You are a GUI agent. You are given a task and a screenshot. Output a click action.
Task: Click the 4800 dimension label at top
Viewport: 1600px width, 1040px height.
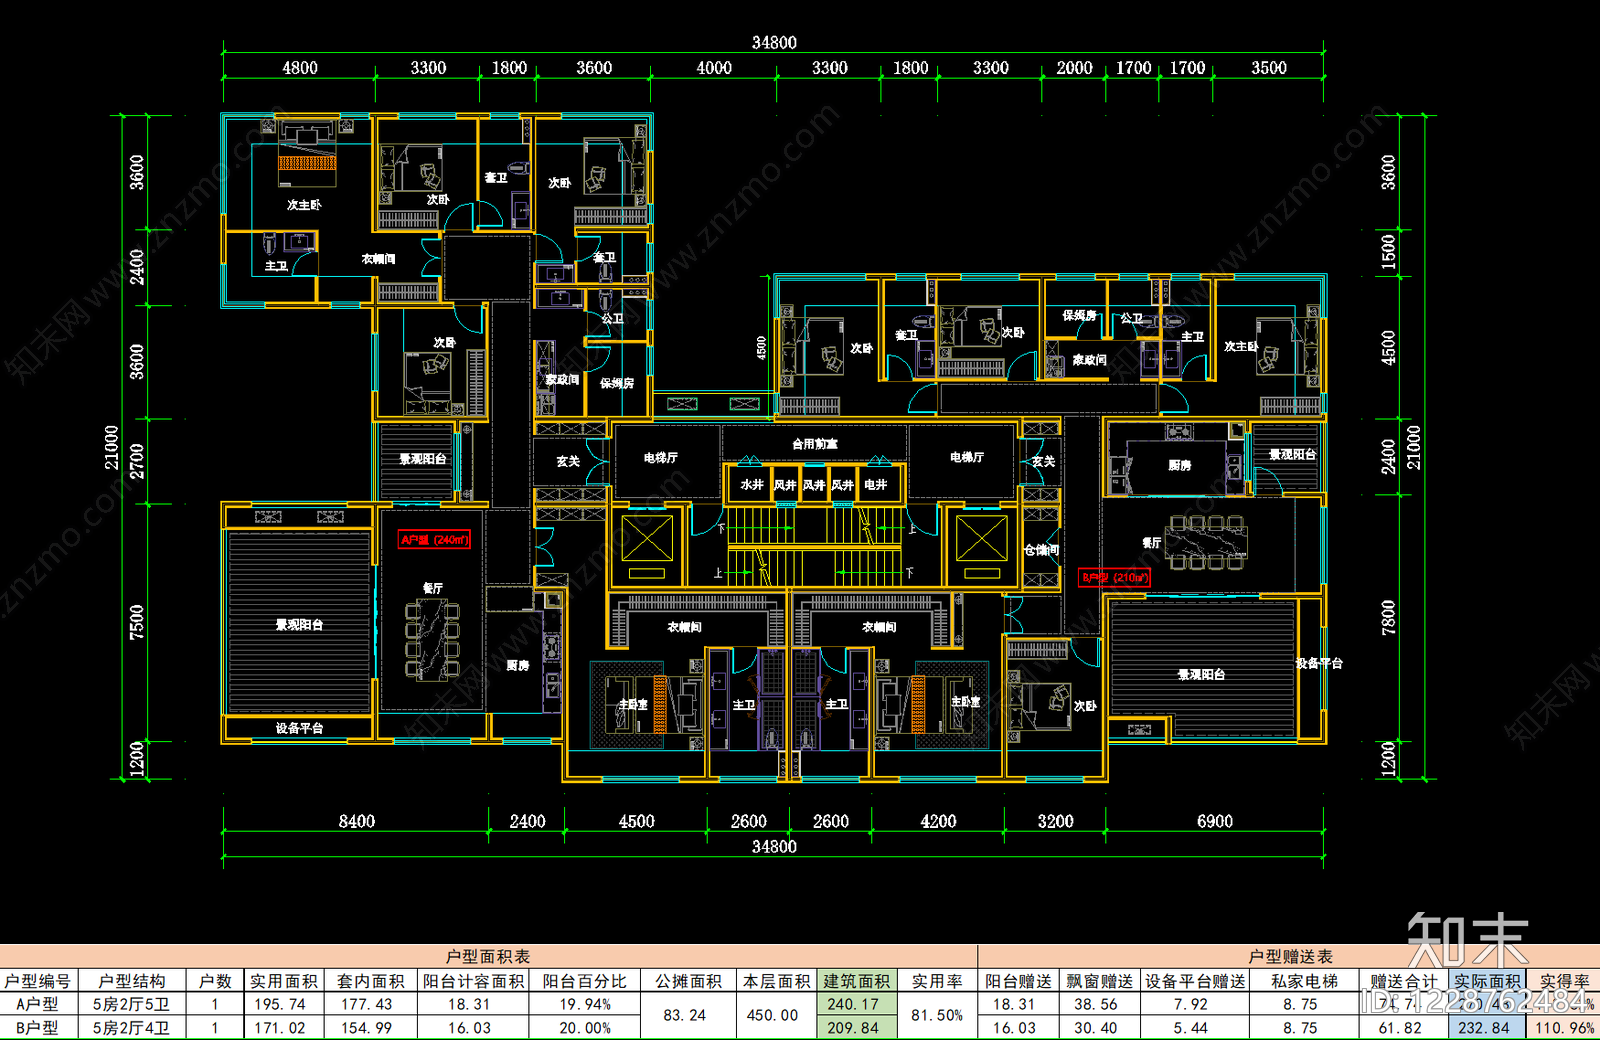tap(299, 68)
